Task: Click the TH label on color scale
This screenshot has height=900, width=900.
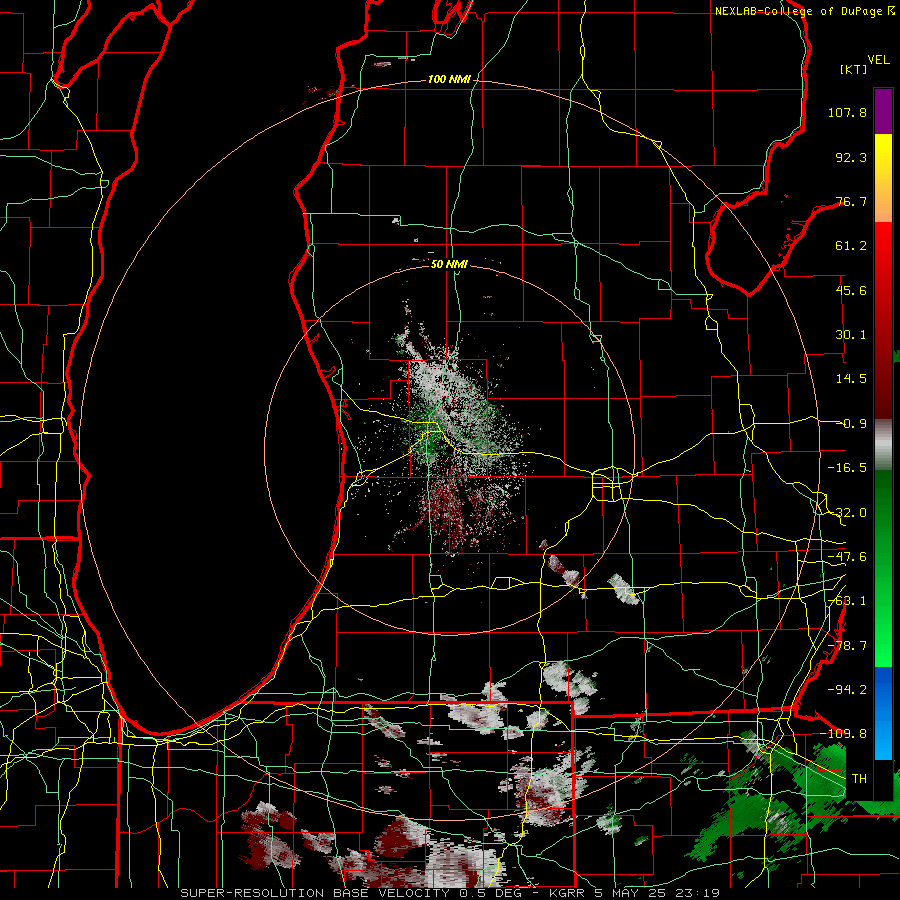Action: click(859, 779)
